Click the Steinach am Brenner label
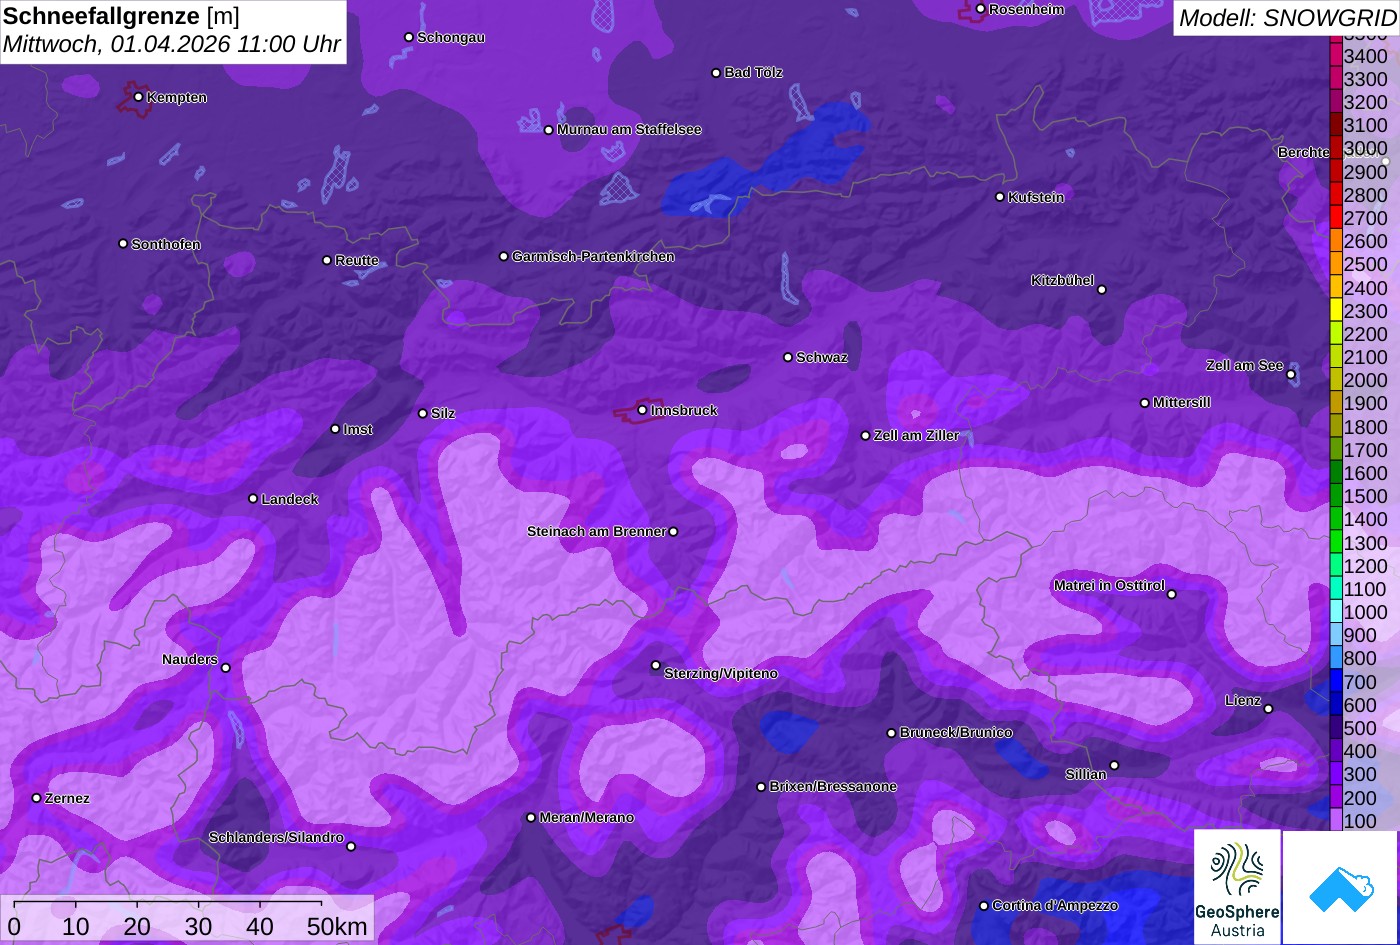 [596, 531]
